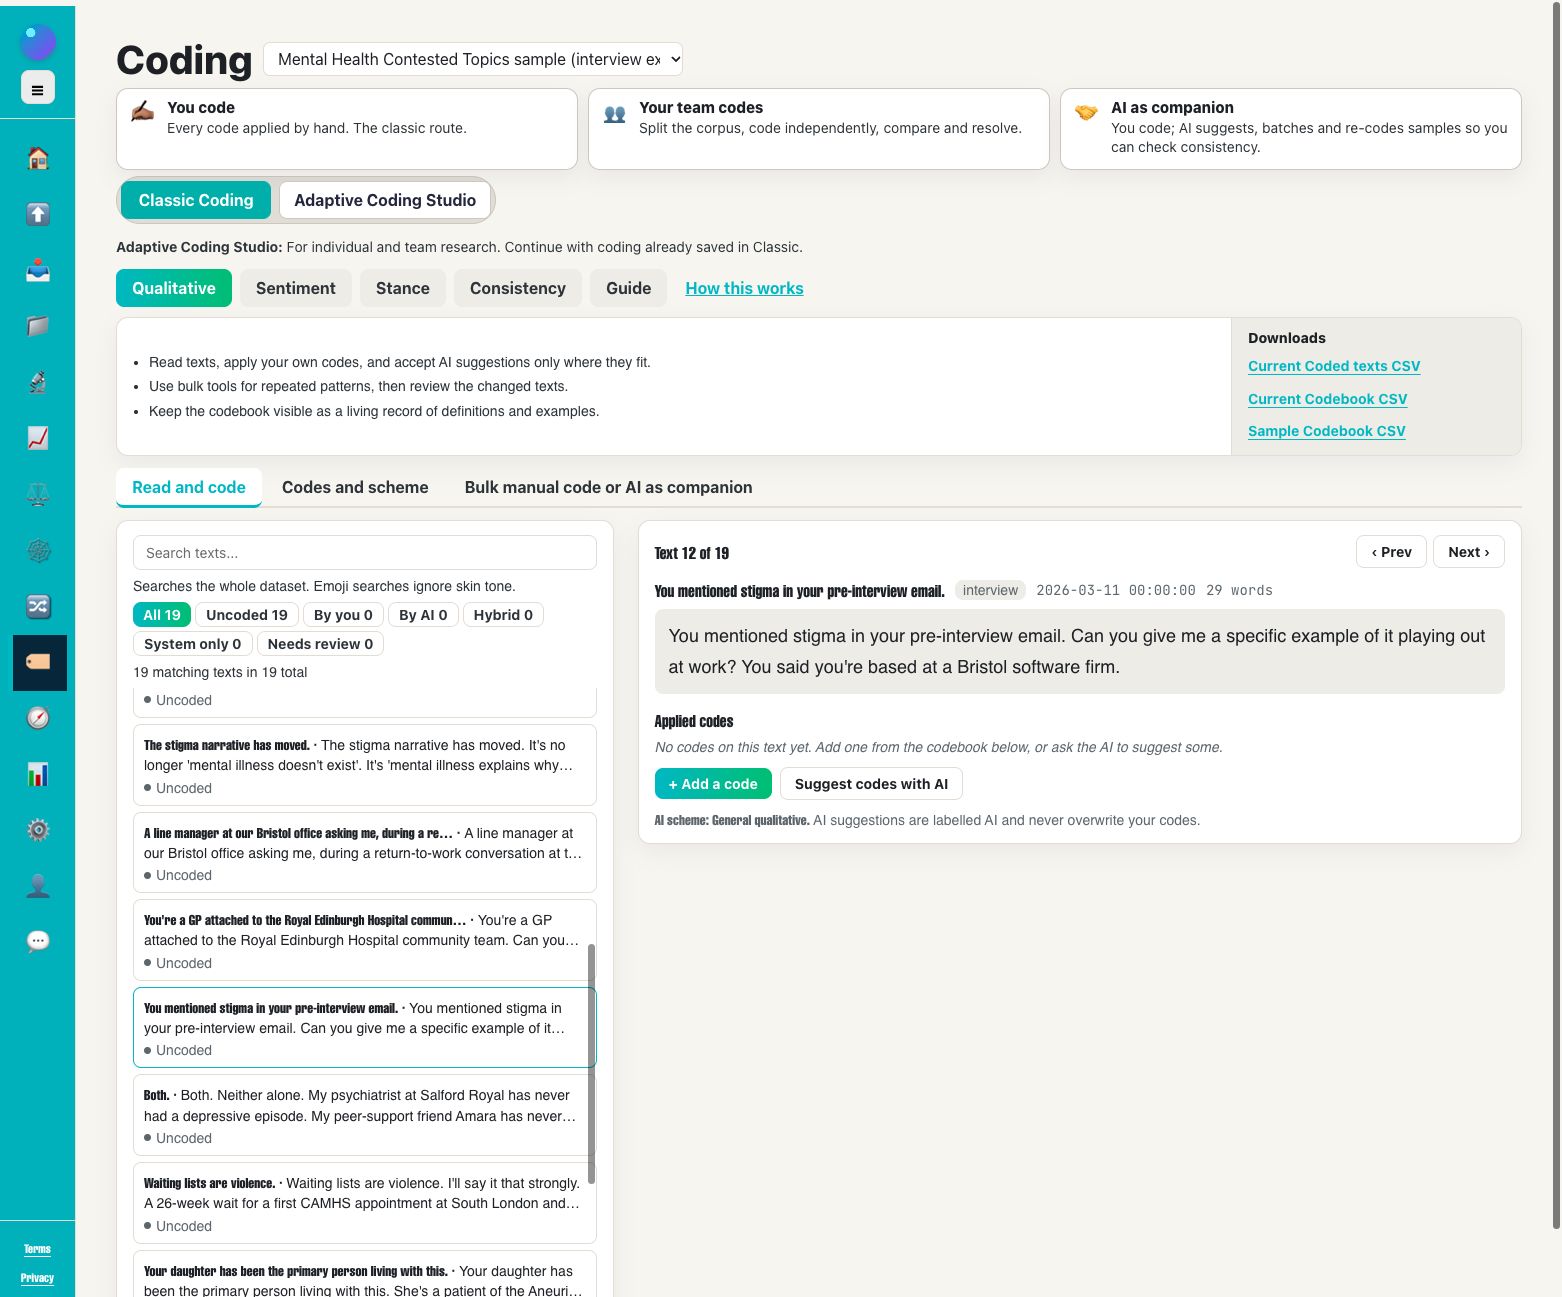Select the 'The stigma narrative has moved.' text

(x=365, y=765)
